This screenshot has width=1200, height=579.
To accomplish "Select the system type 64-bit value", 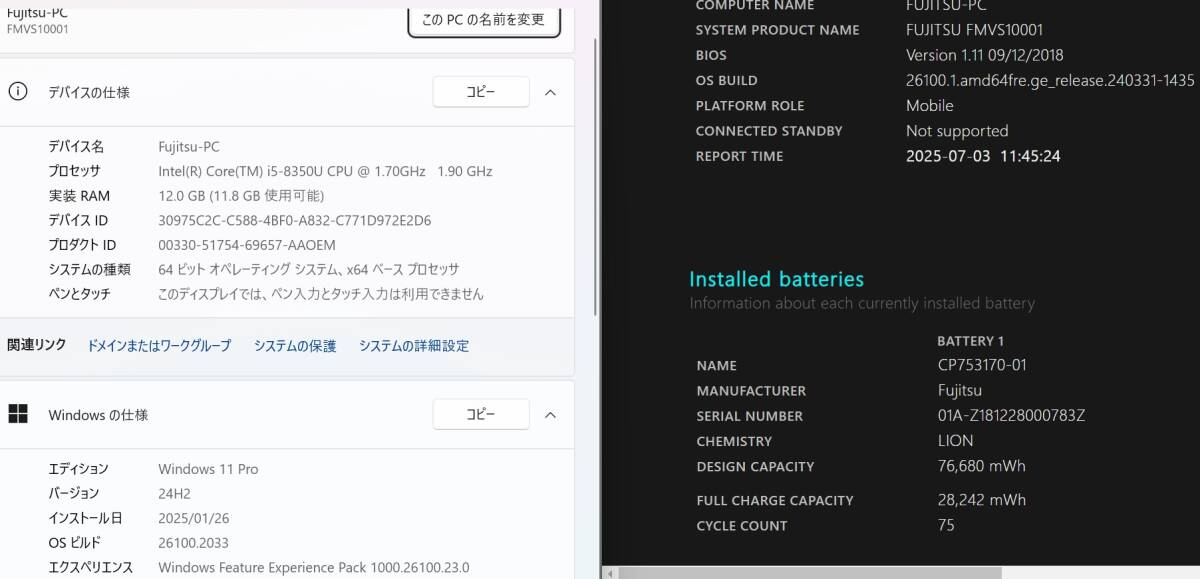I will coord(309,269).
